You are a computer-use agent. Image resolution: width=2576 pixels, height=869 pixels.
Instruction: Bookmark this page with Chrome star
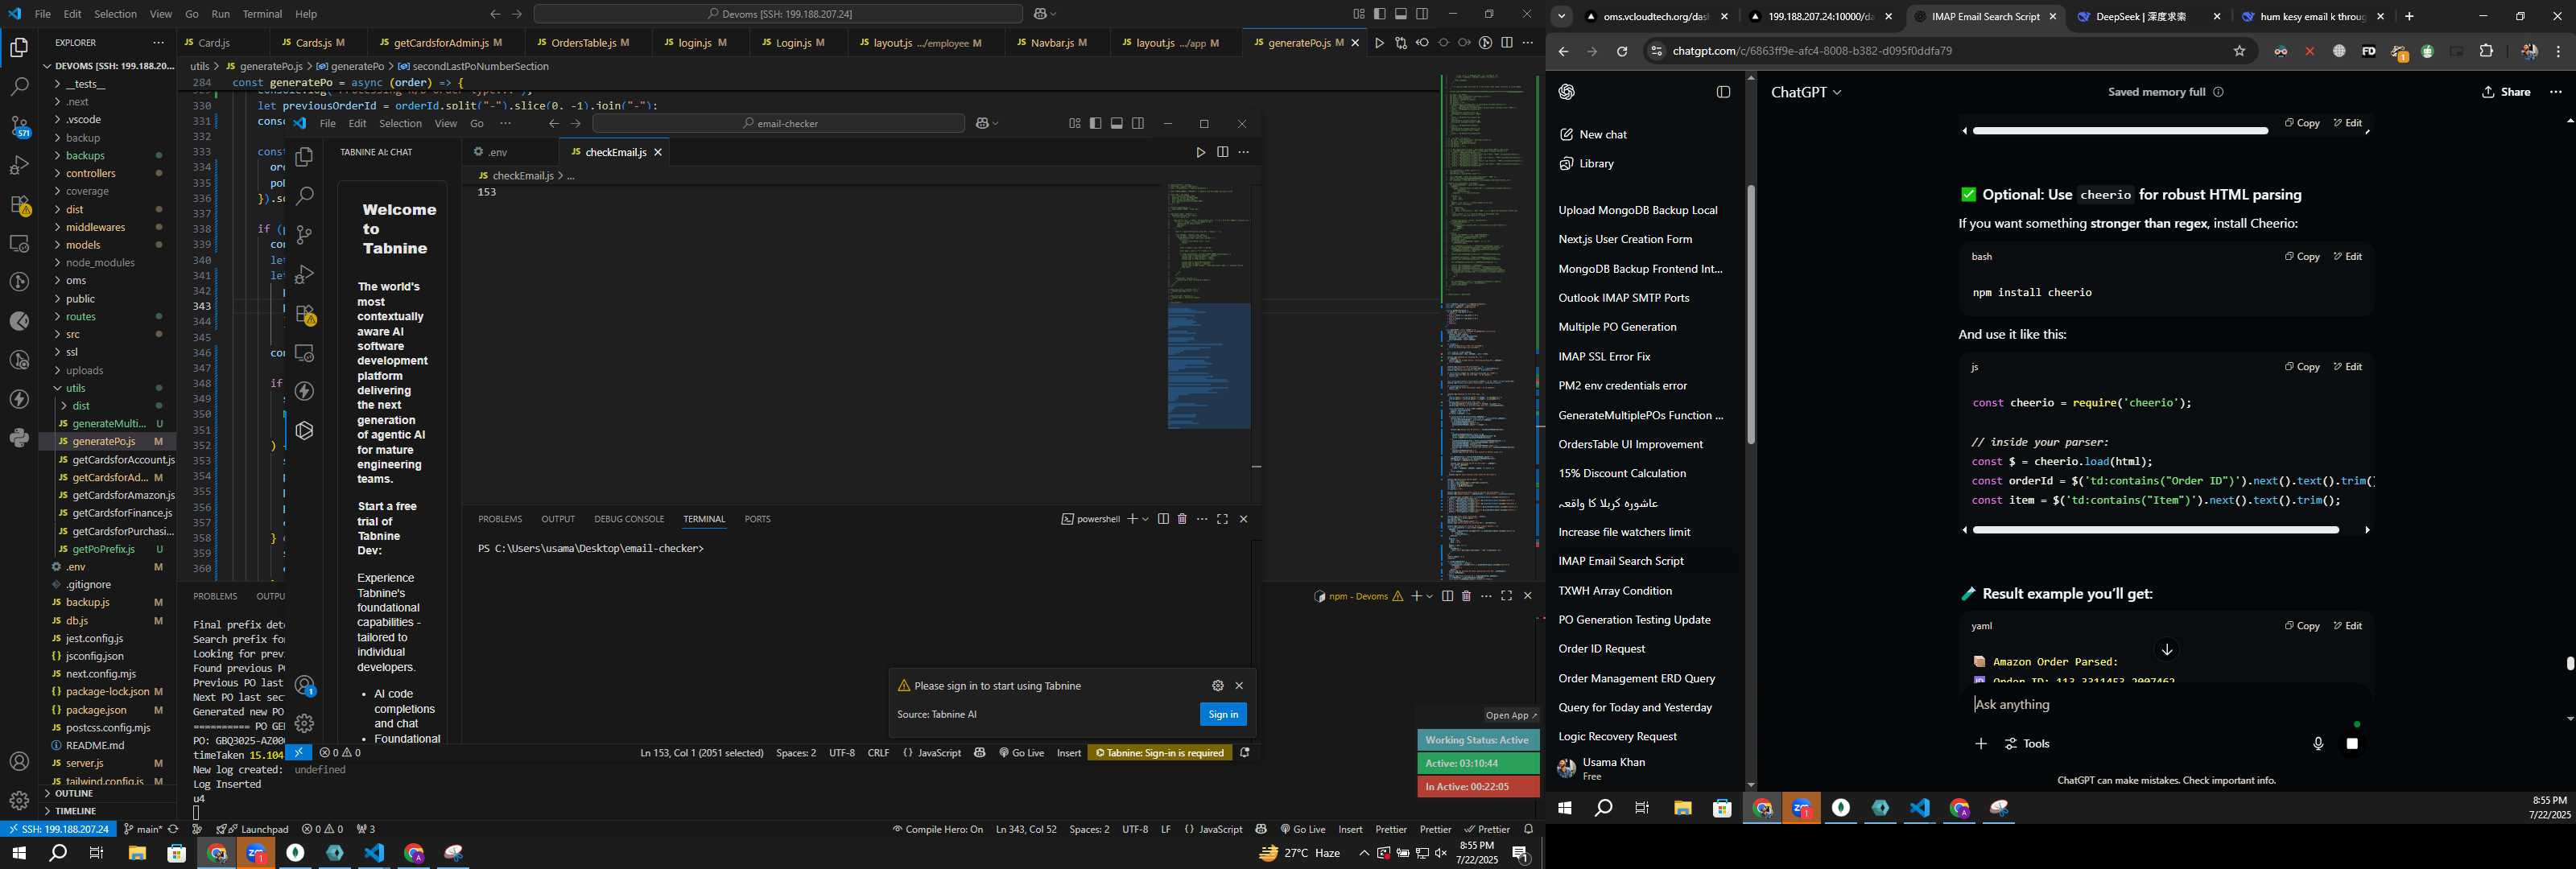click(x=2239, y=51)
